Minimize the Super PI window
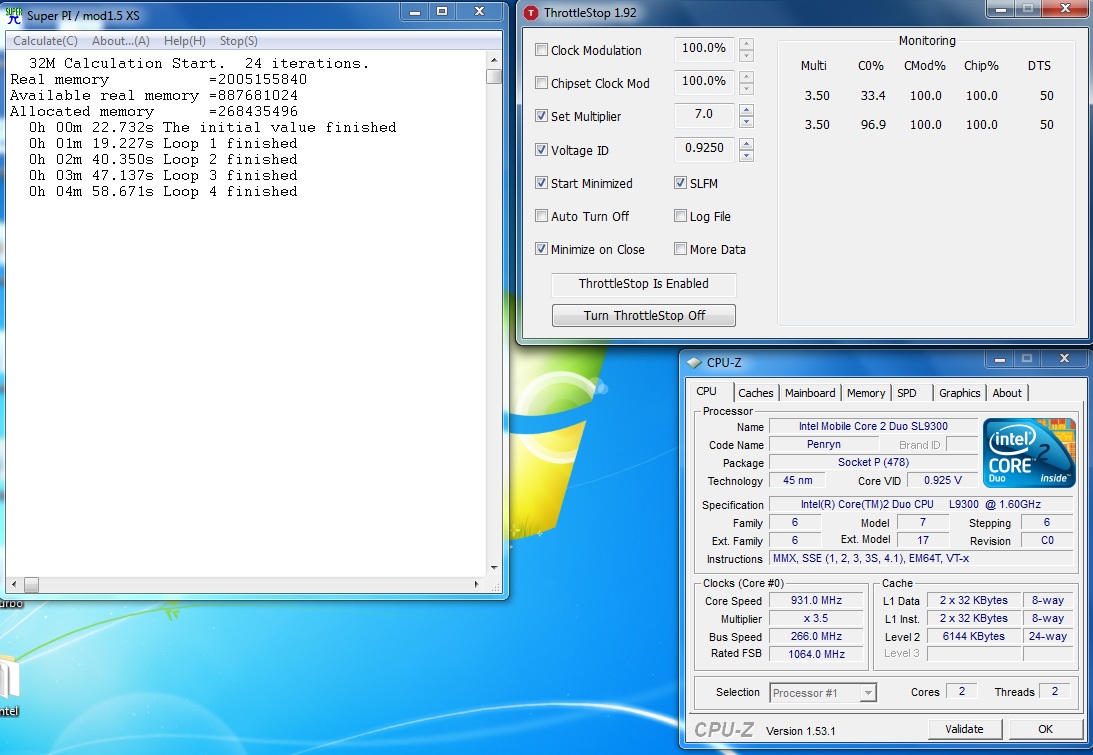 point(415,12)
